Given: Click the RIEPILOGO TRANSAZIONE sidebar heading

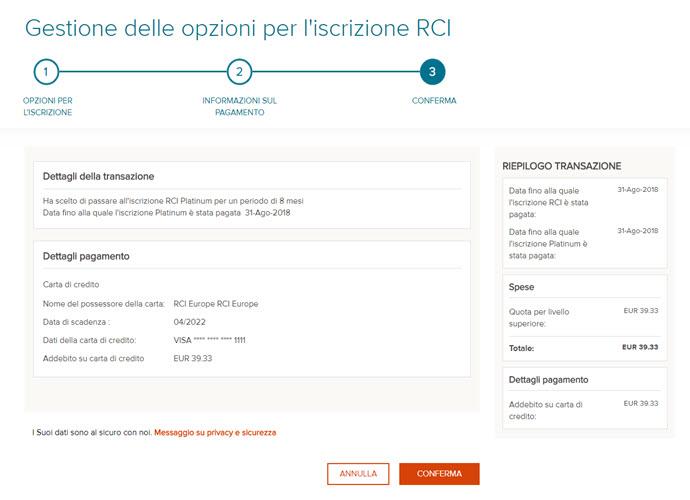Looking at the screenshot, I should [x=564, y=166].
